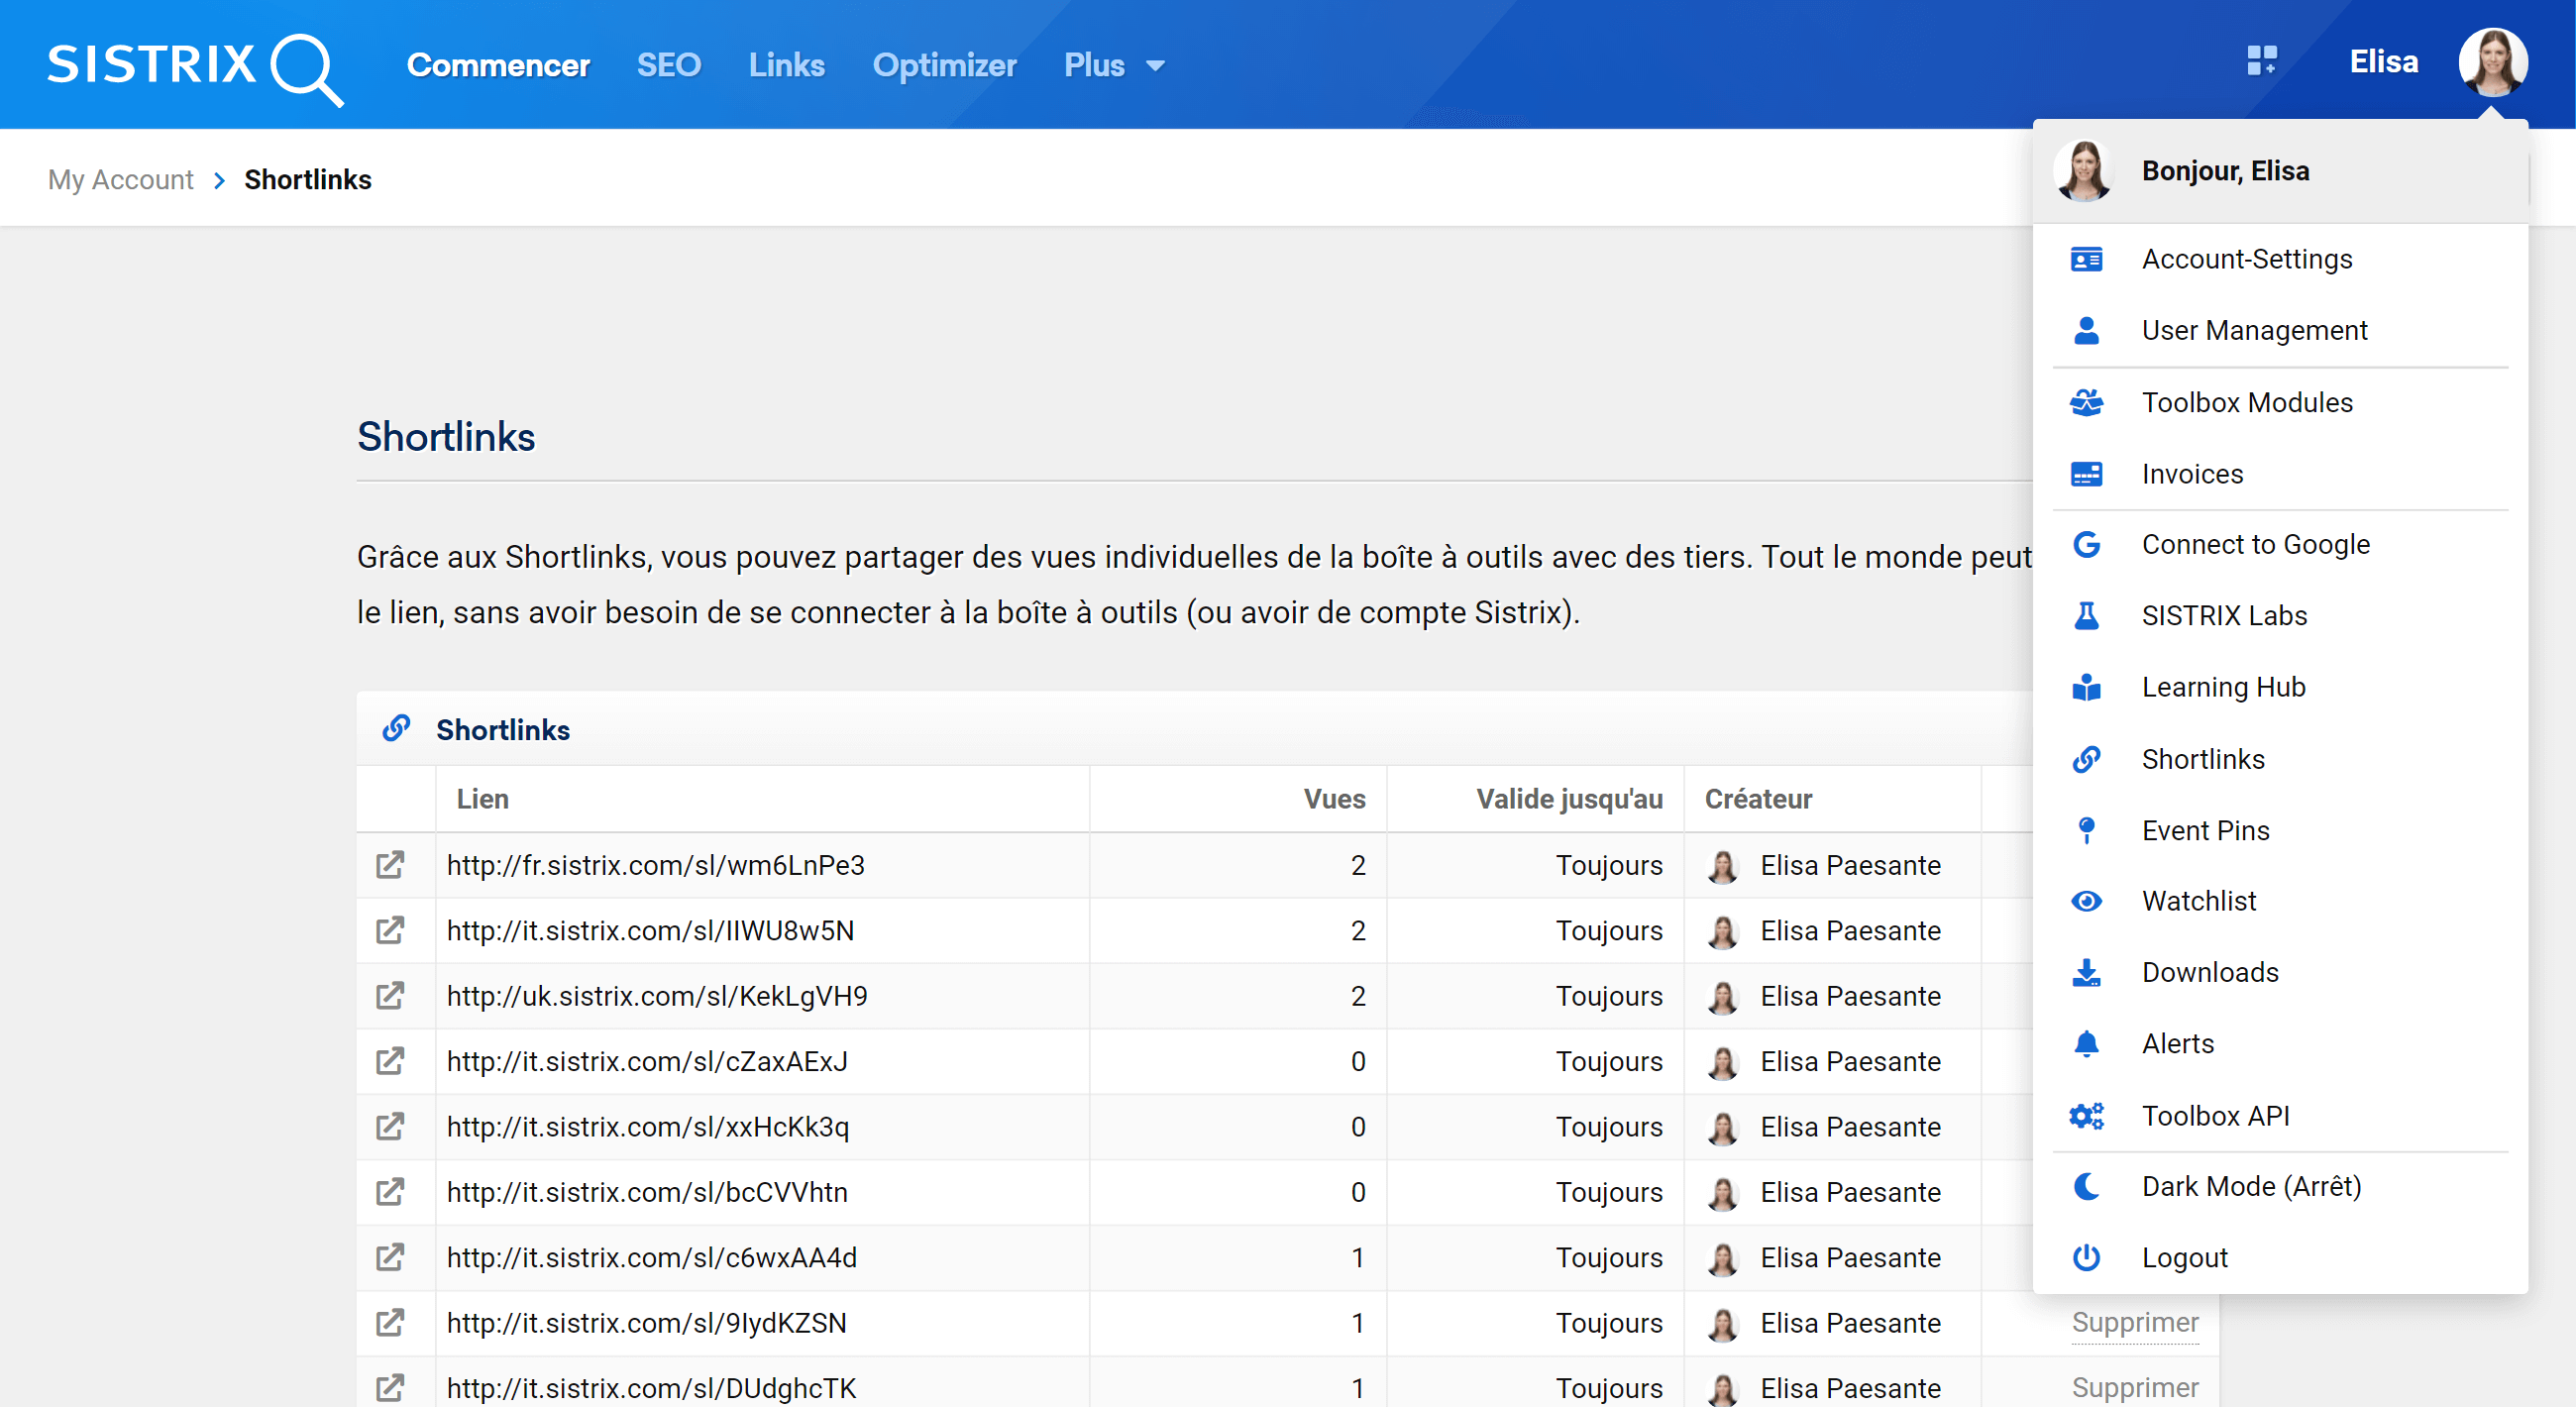Click the User Management person icon
The image size is (2576, 1407).
2086,331
